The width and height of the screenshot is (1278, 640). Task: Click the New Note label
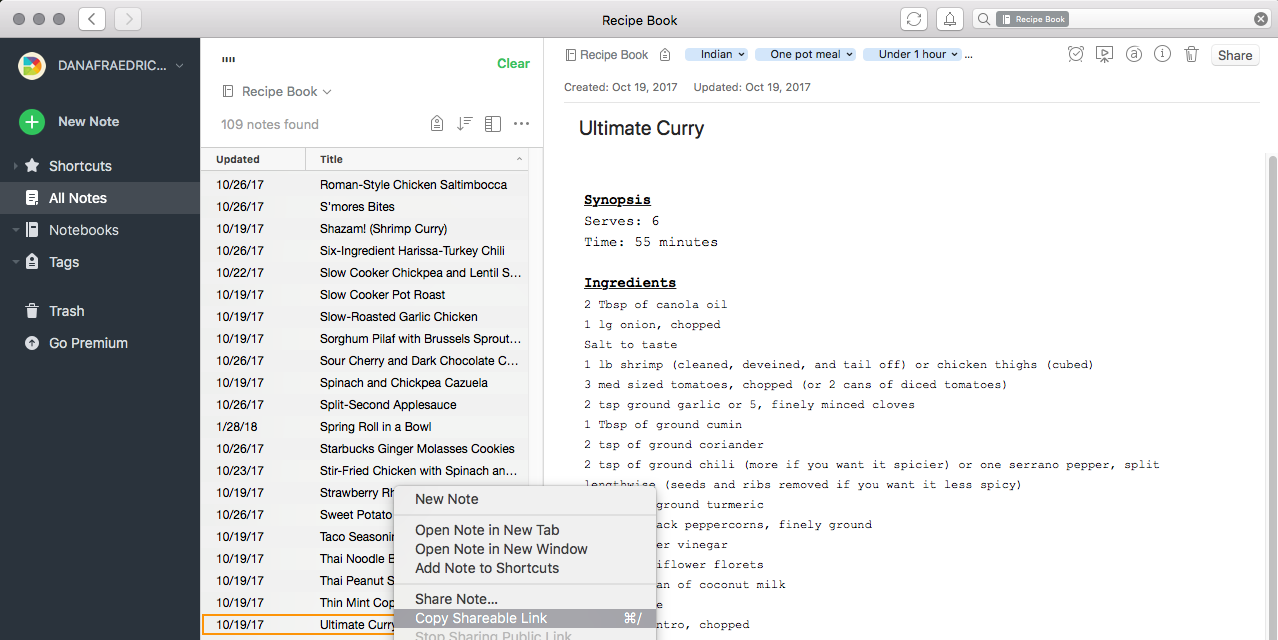pos(88,121)
